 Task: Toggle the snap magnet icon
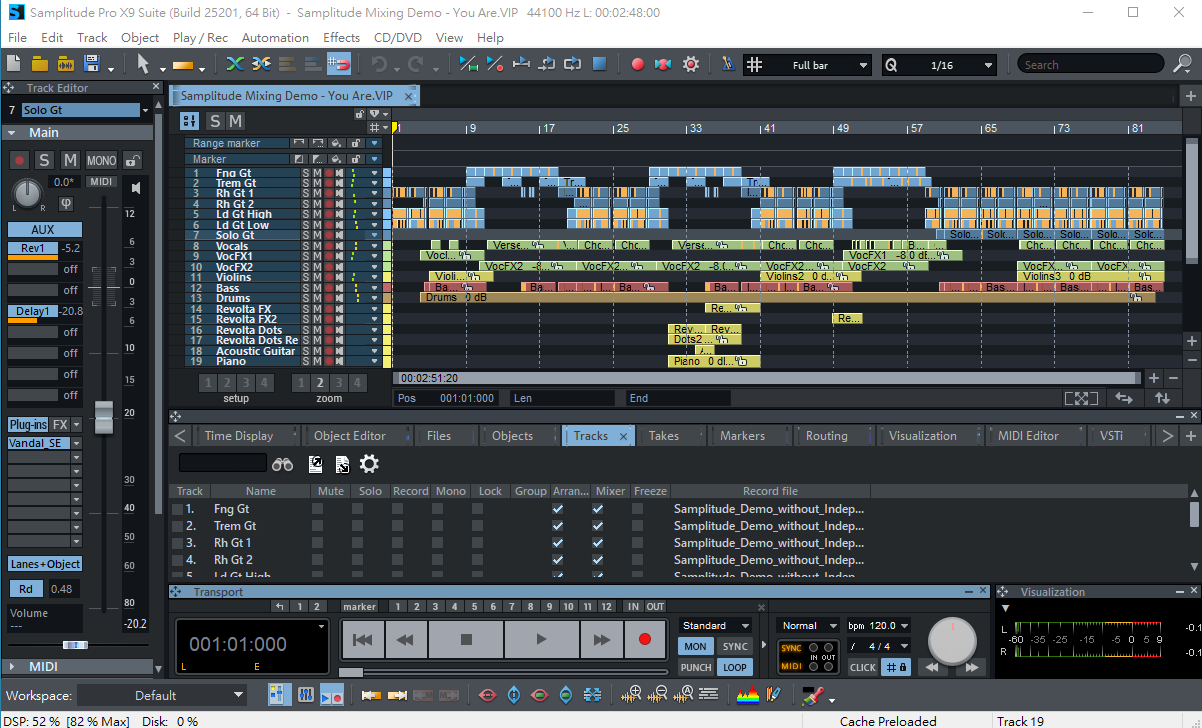[340, 64]
